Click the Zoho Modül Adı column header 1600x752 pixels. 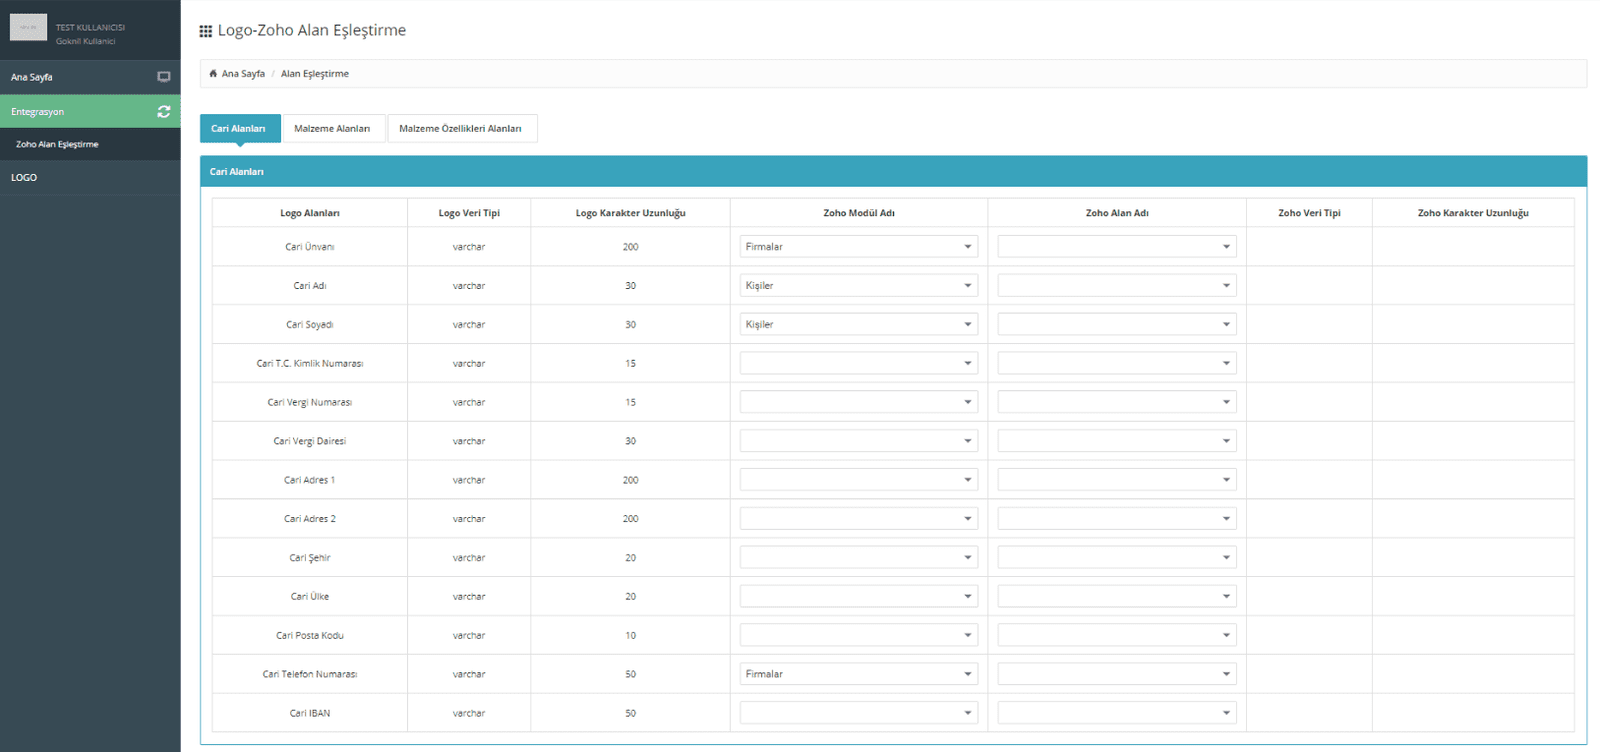[x=859, y=213]
